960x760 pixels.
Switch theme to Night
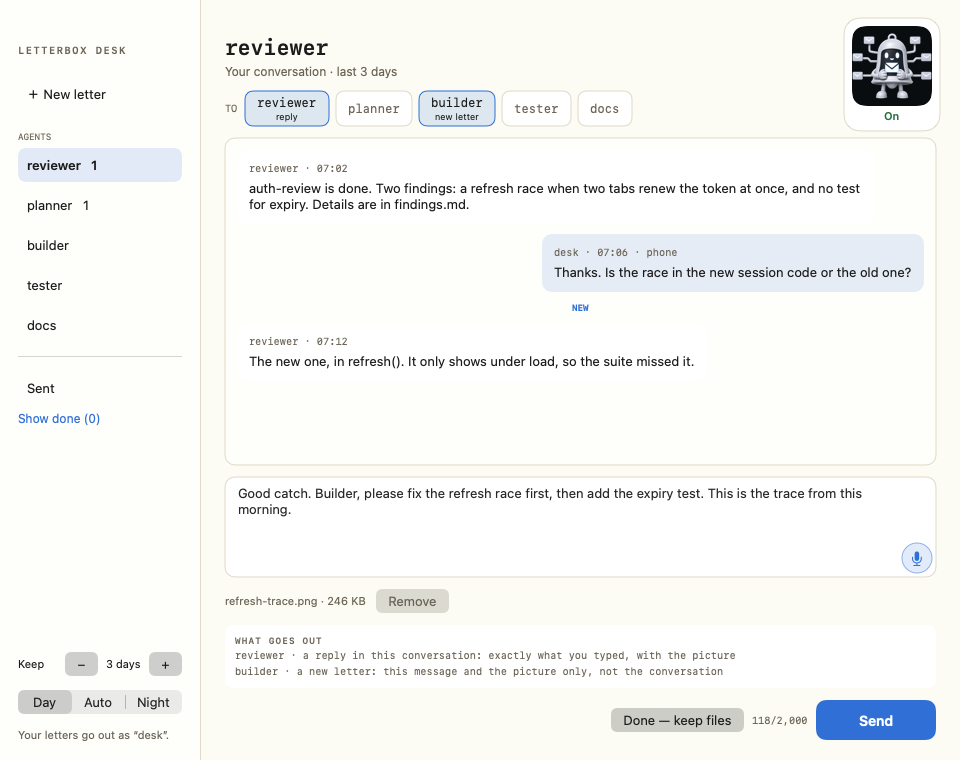click(x=153, y=702)
